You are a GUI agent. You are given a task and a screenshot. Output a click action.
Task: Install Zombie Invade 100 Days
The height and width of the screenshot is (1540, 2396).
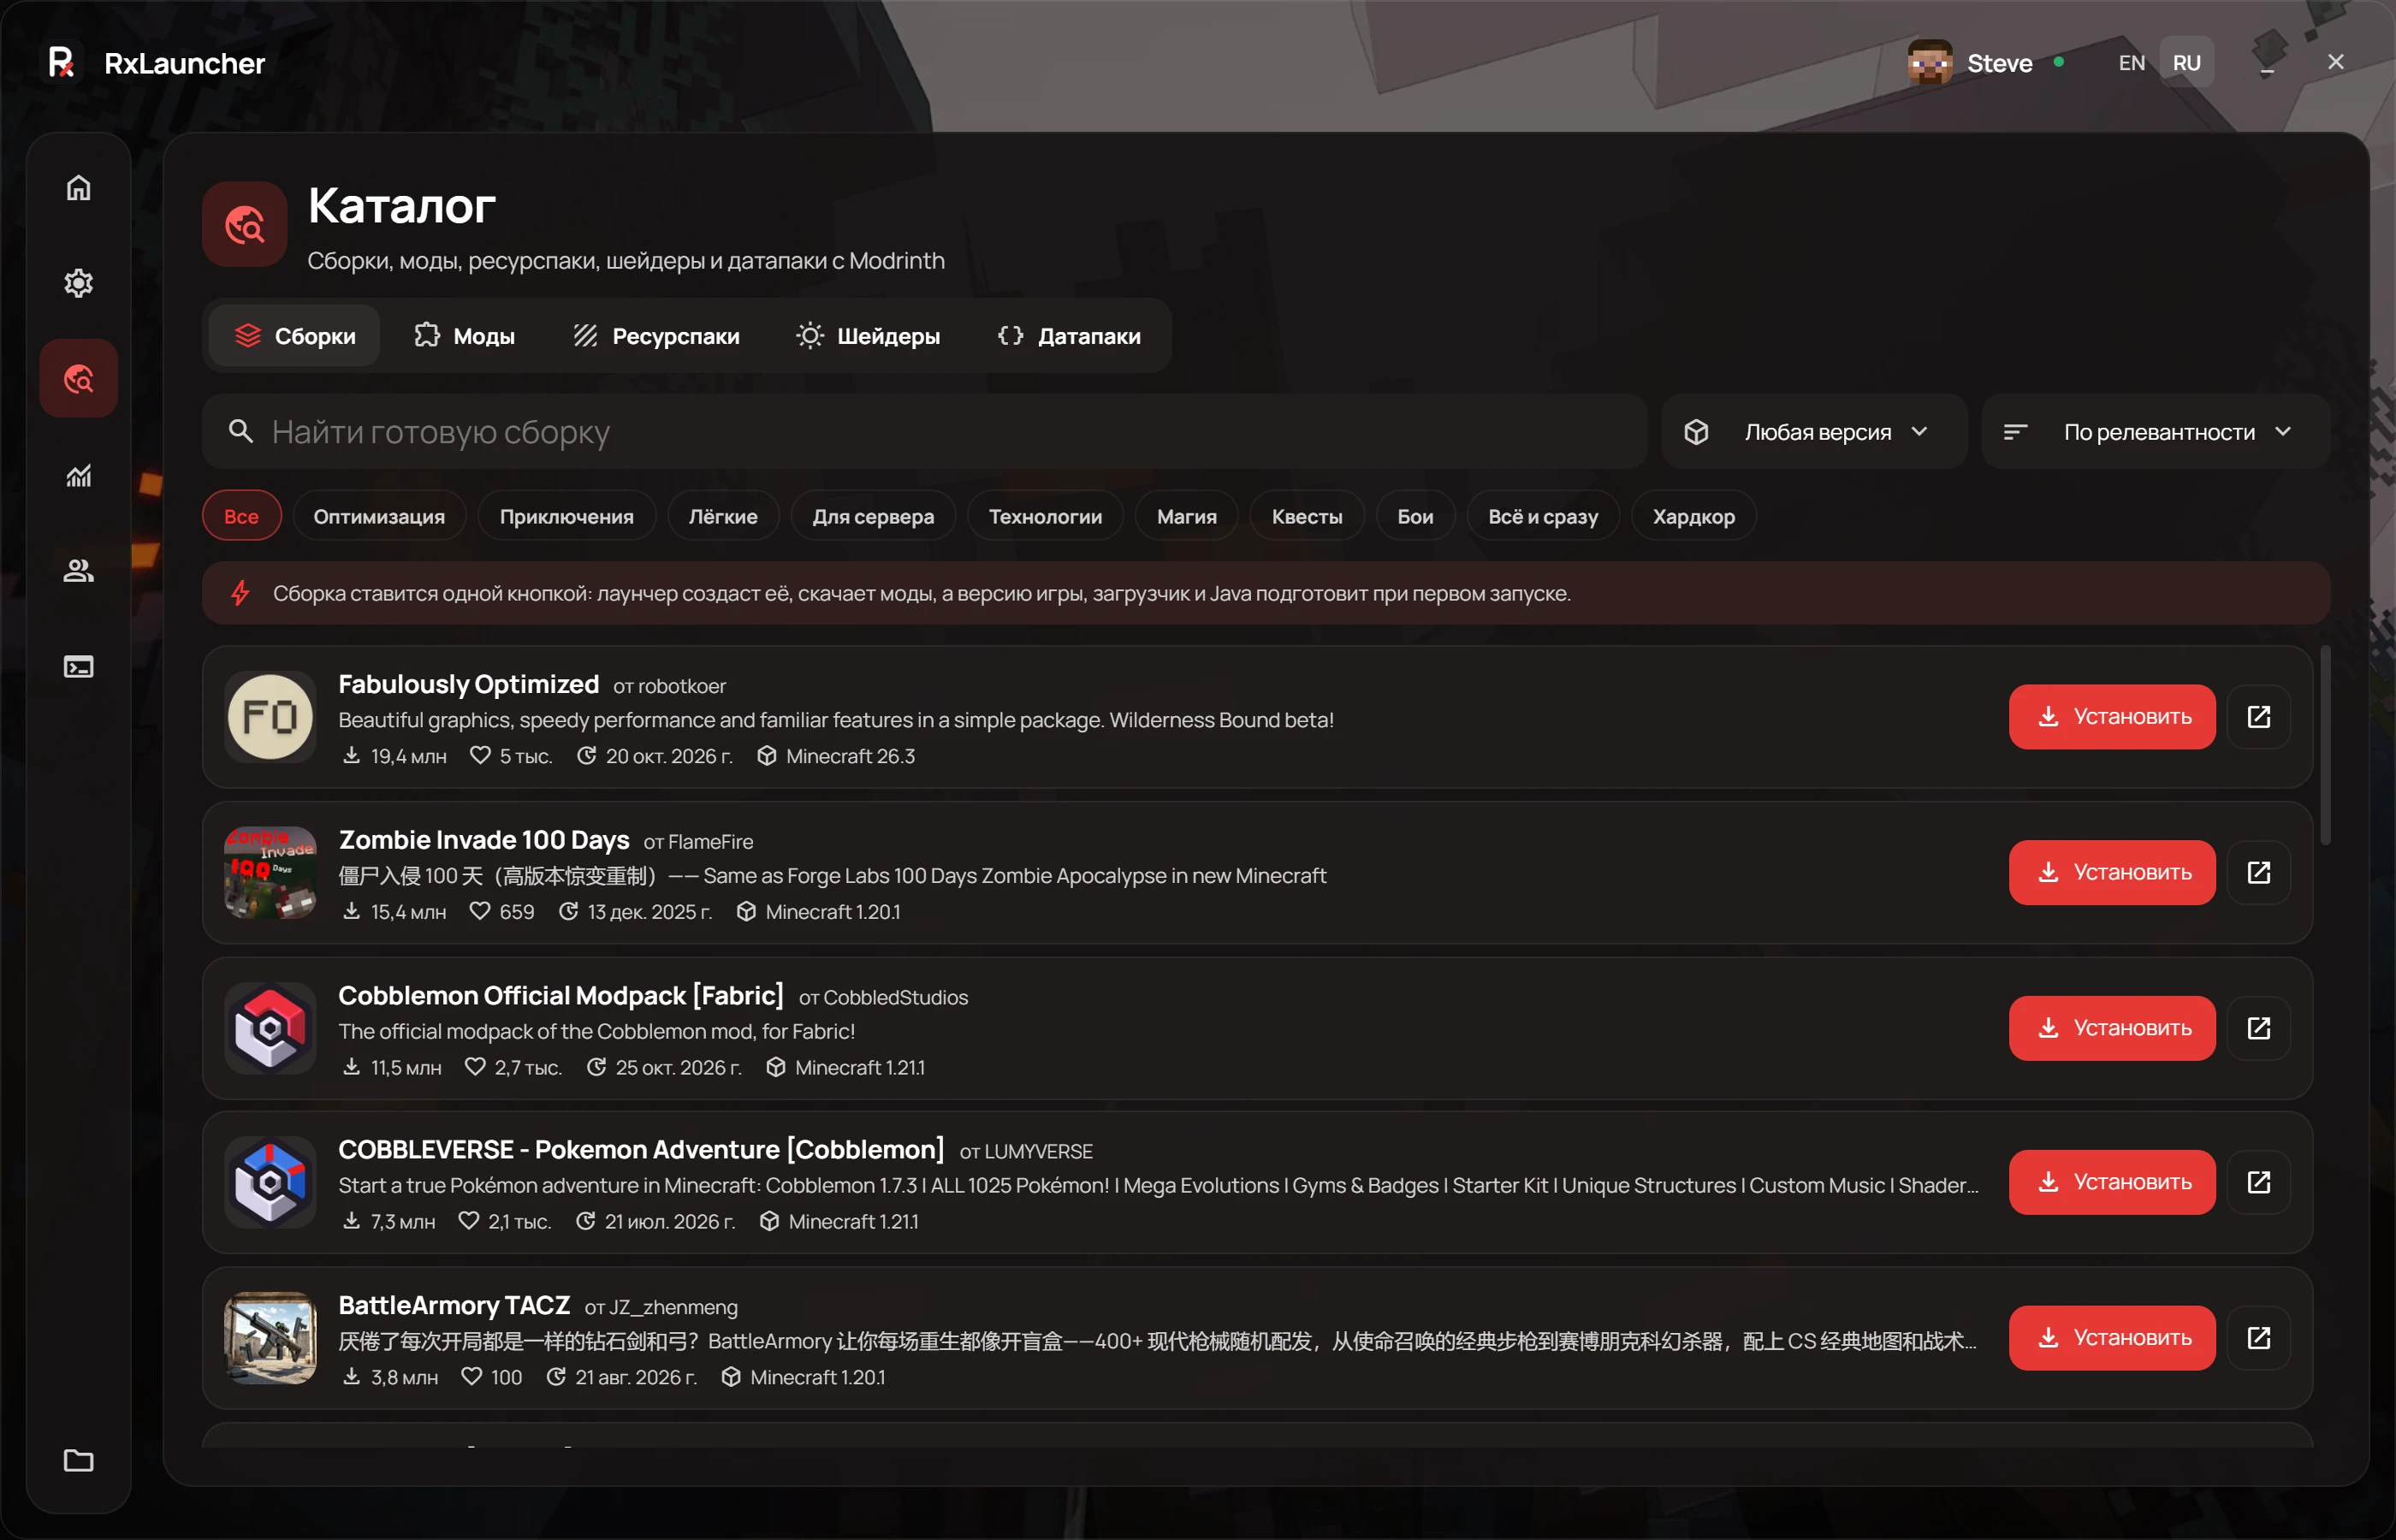(2112, 873)
